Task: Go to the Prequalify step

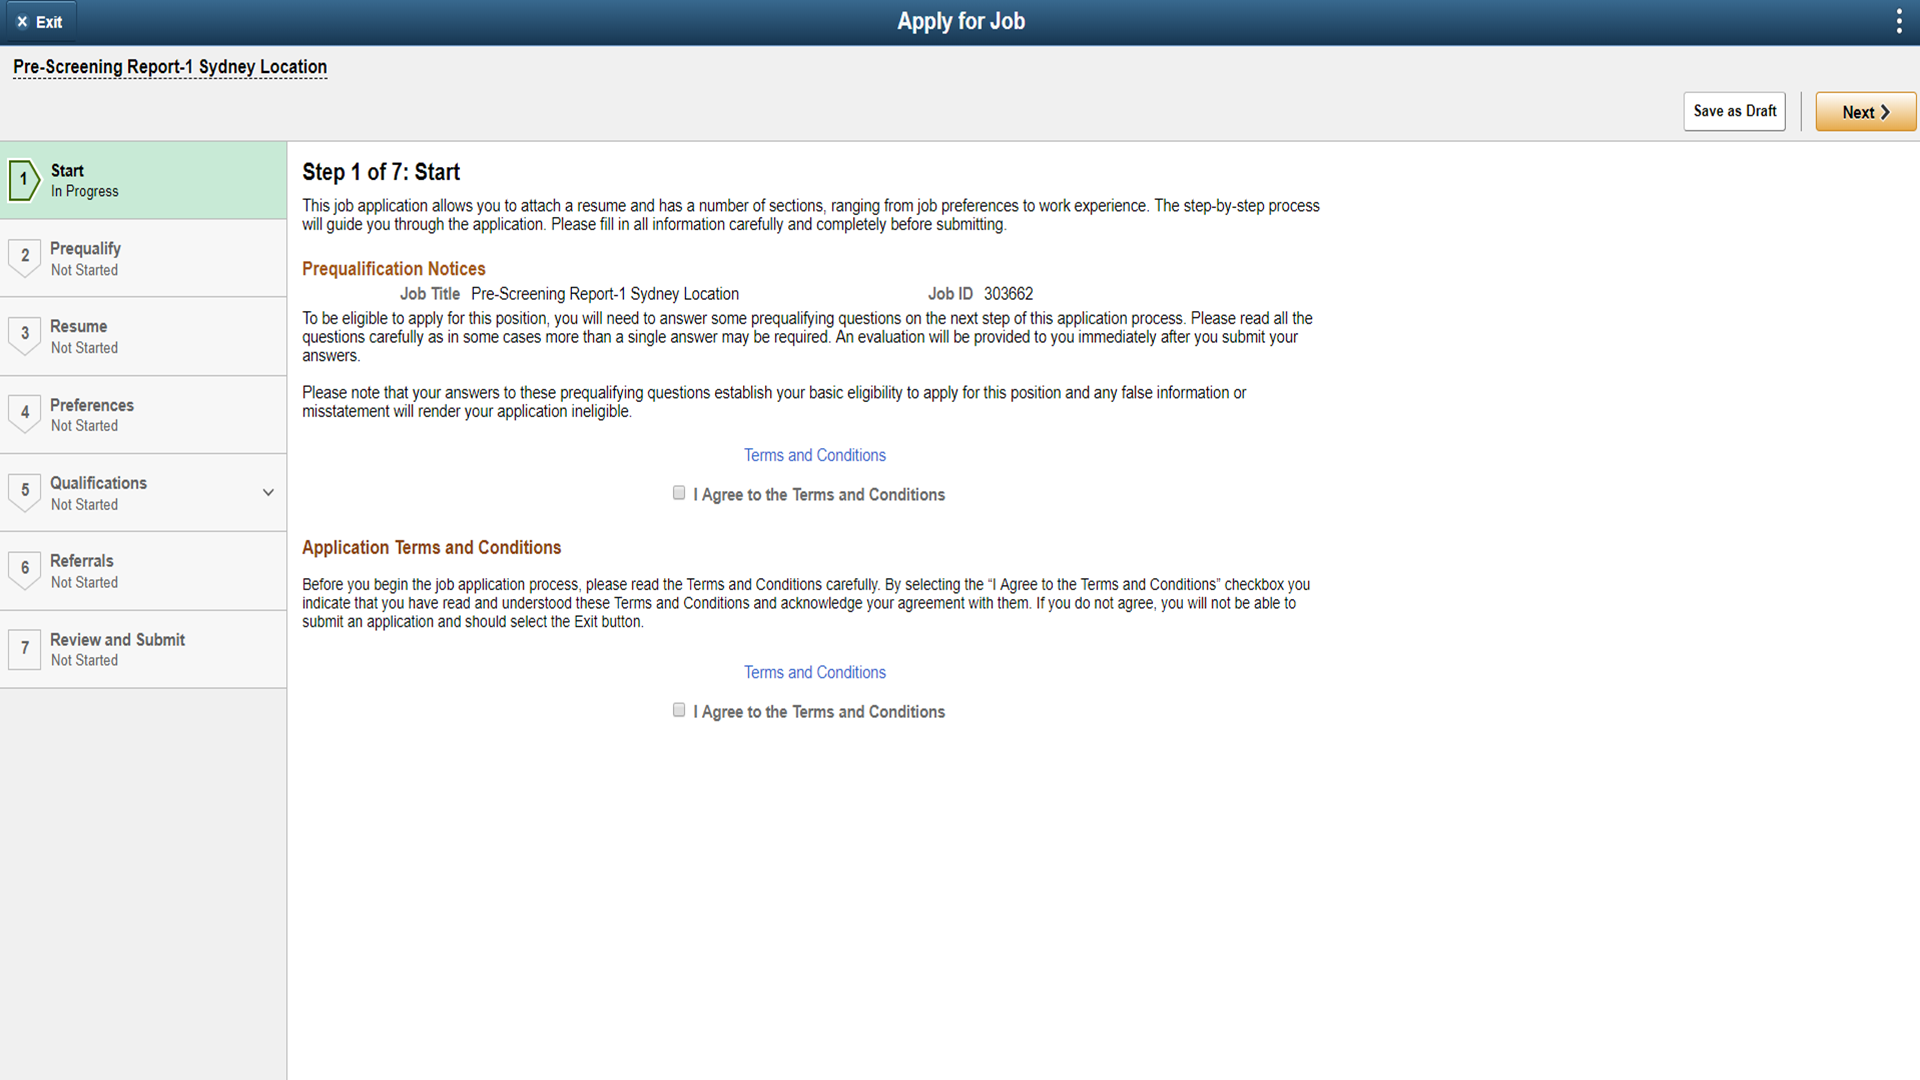Action: (x=85, y=249)
